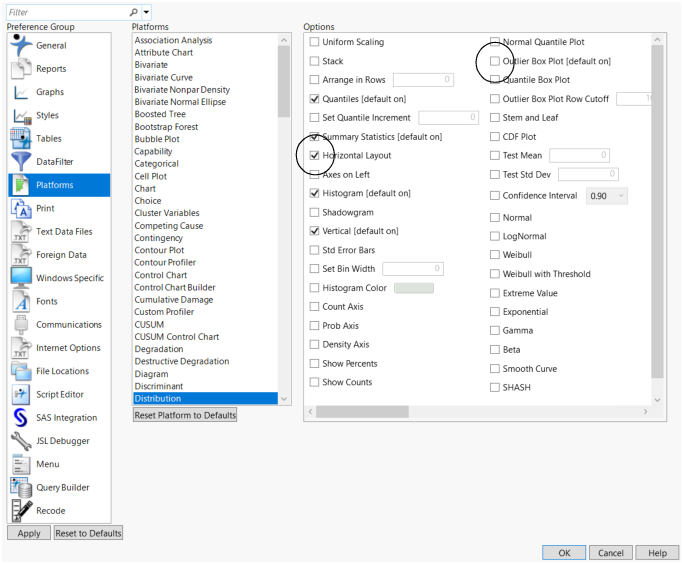Click Reset Platform to Defaults button
Image resolution: width=682 pixels, height=564 pixels.
click(185, 415)
